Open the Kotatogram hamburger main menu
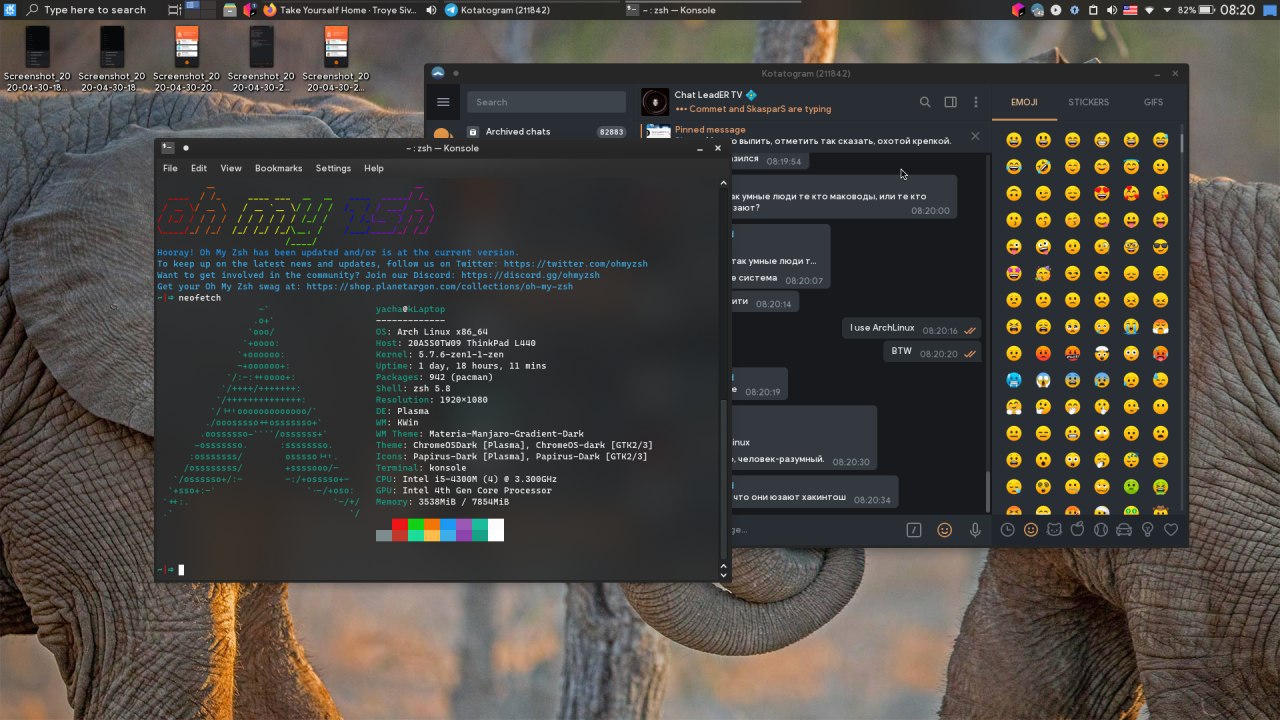1280x720 pixels. (443, 102)
